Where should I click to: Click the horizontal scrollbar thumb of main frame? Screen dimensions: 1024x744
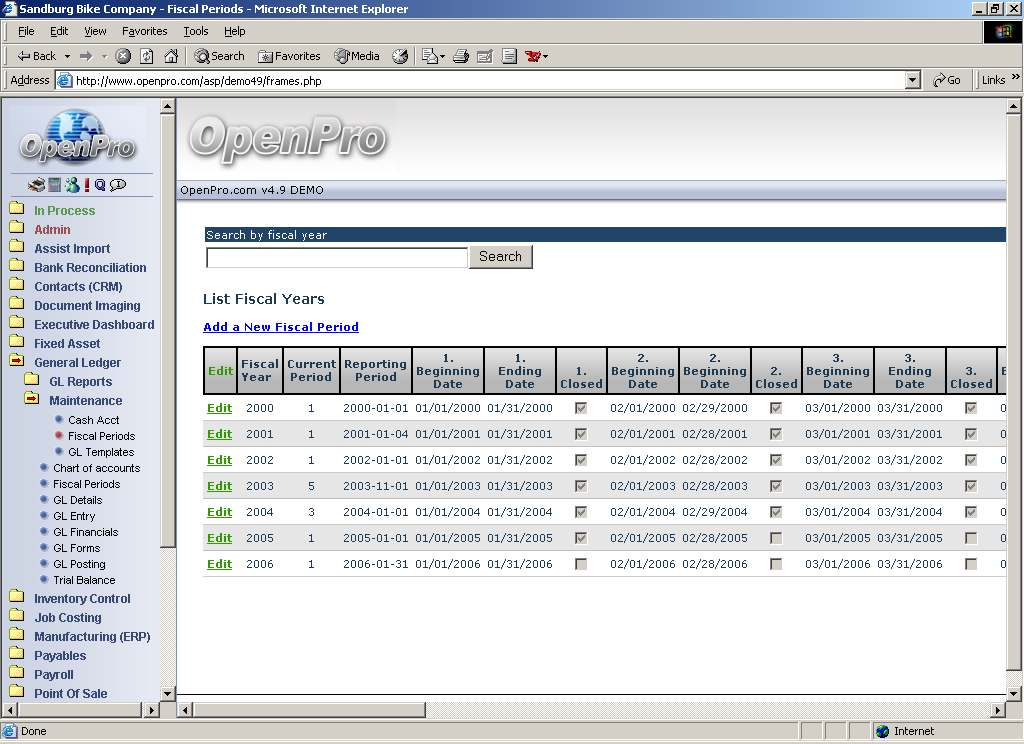[x=300, y=710]
